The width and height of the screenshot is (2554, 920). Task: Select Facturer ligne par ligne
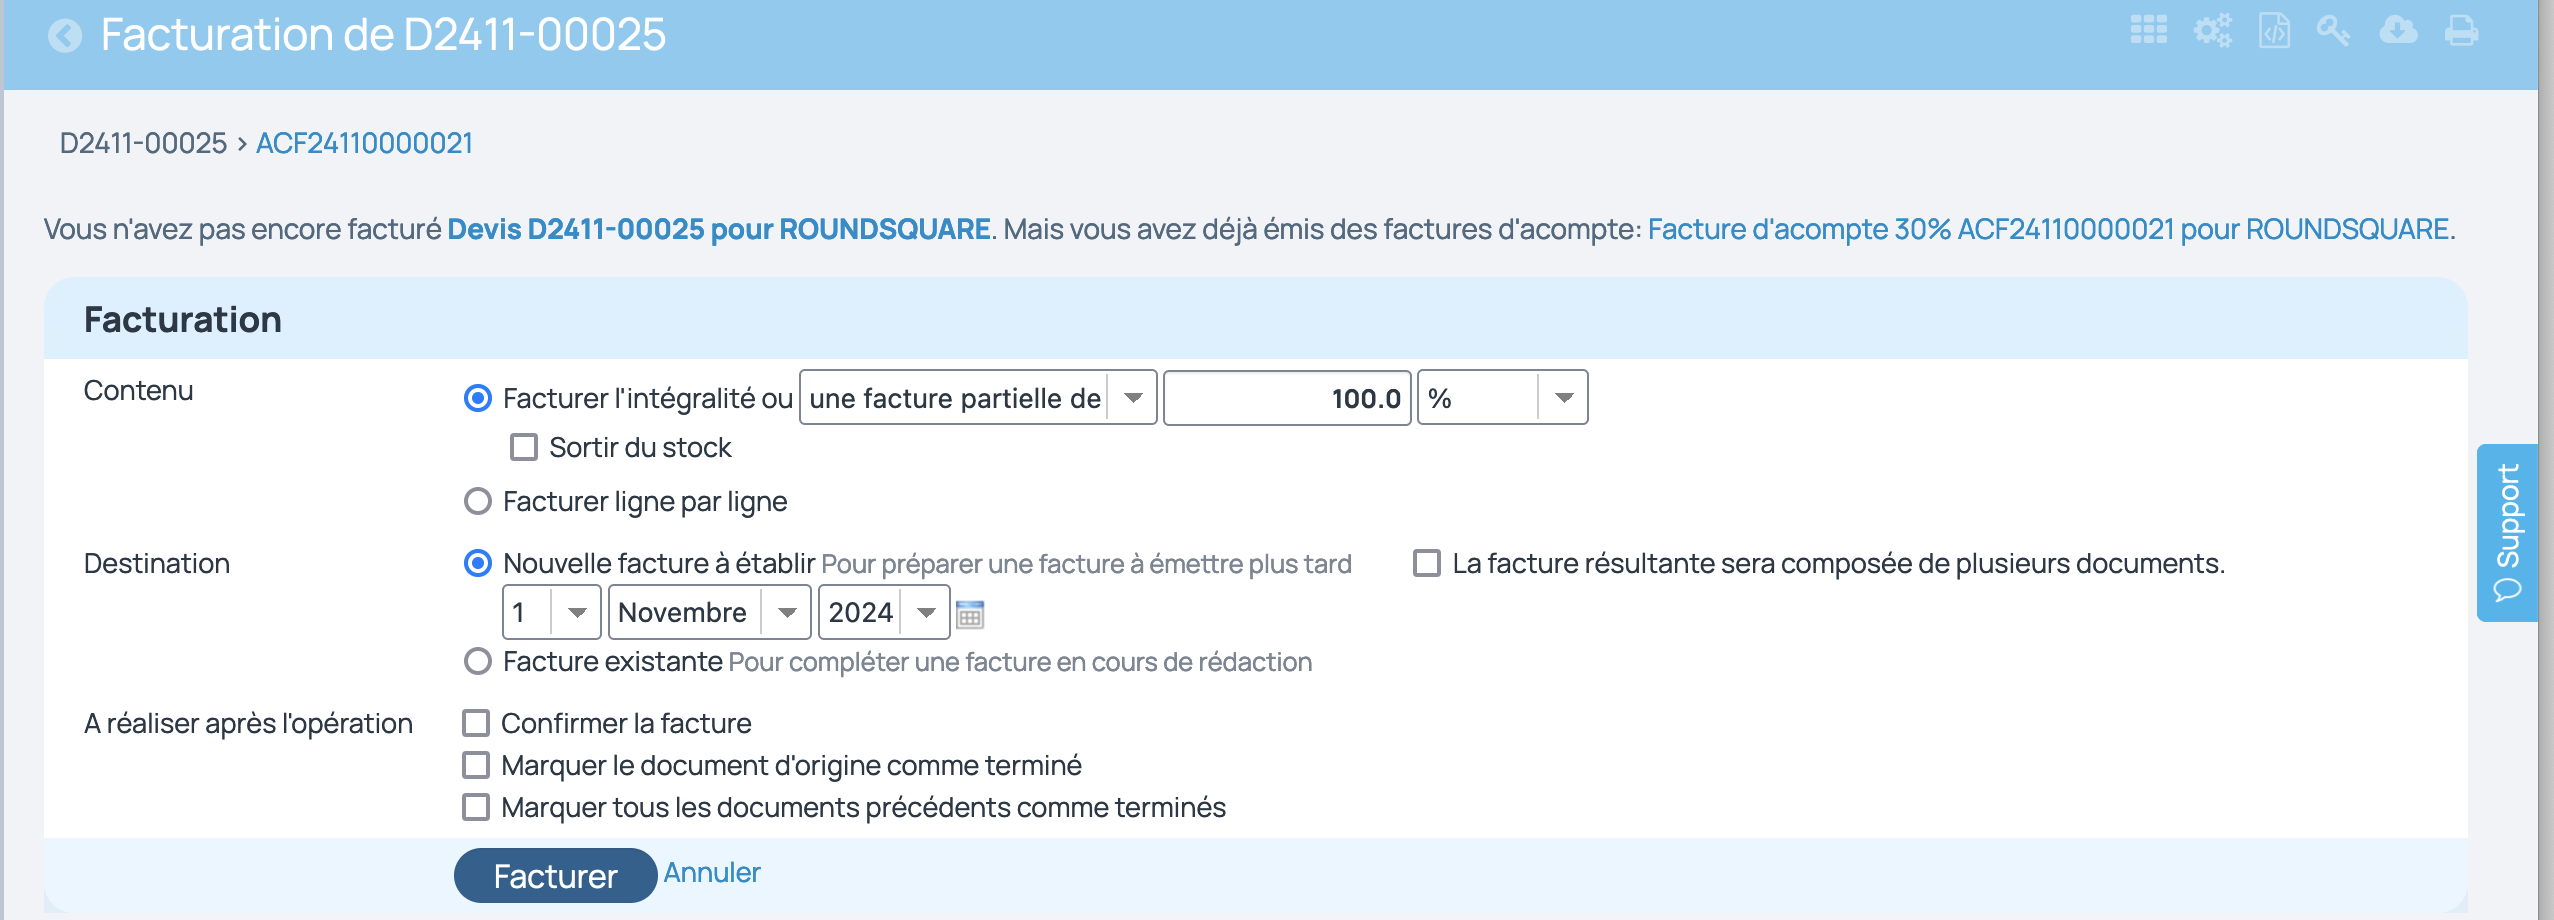pyautogui.click(x=478, y=501)
